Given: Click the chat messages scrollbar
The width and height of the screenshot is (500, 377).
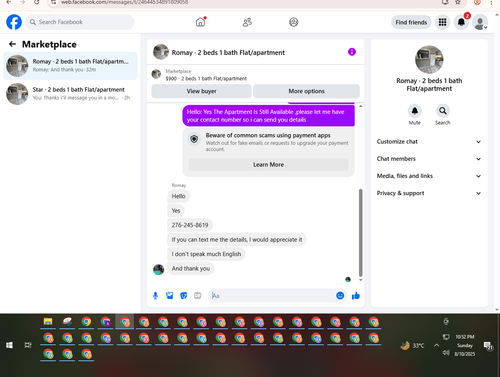Looking at the screenshot, I should [360, 232].
